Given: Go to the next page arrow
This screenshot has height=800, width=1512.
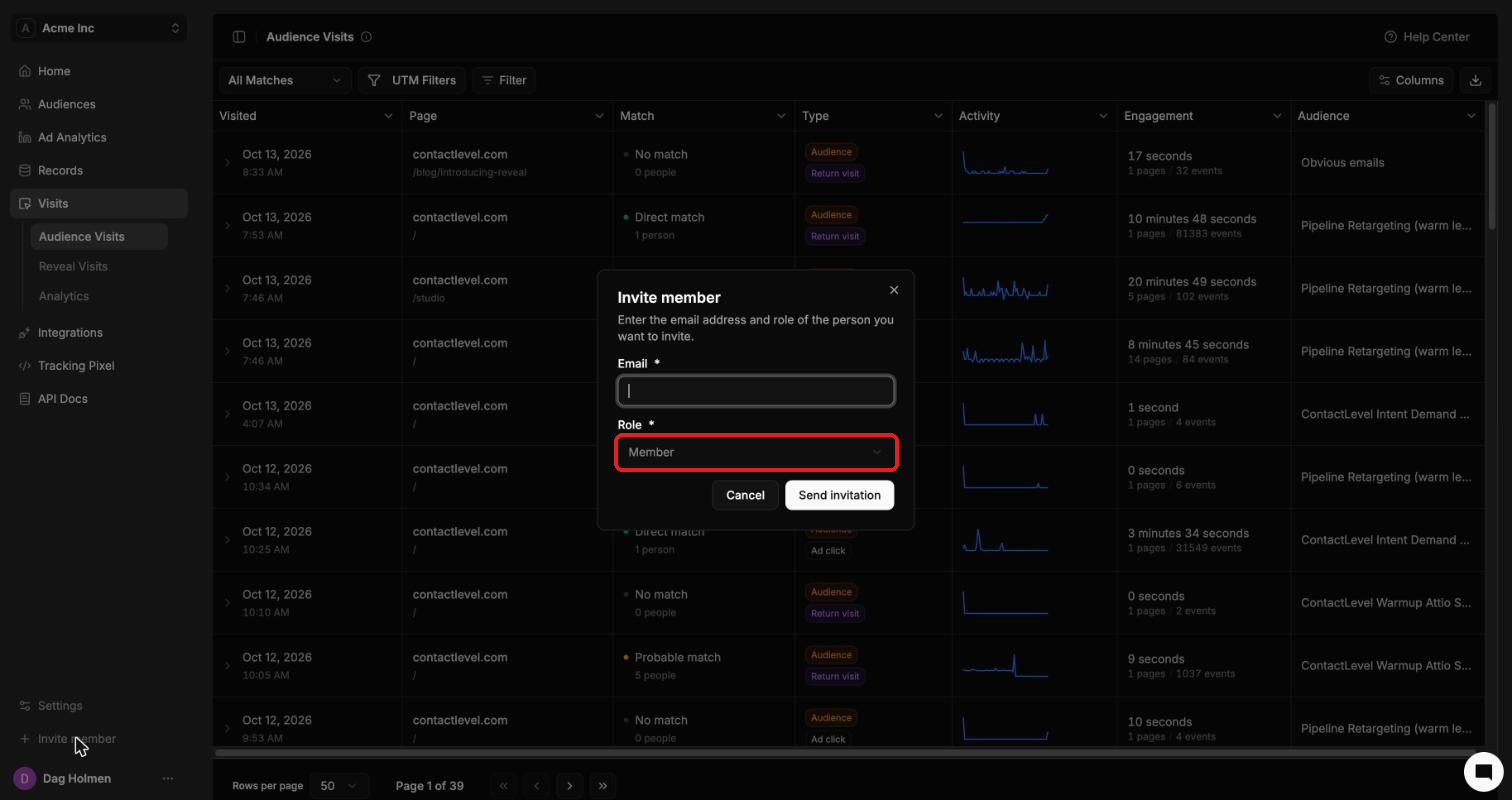Looking at the screenshot, I should click(x=570, y=786).
